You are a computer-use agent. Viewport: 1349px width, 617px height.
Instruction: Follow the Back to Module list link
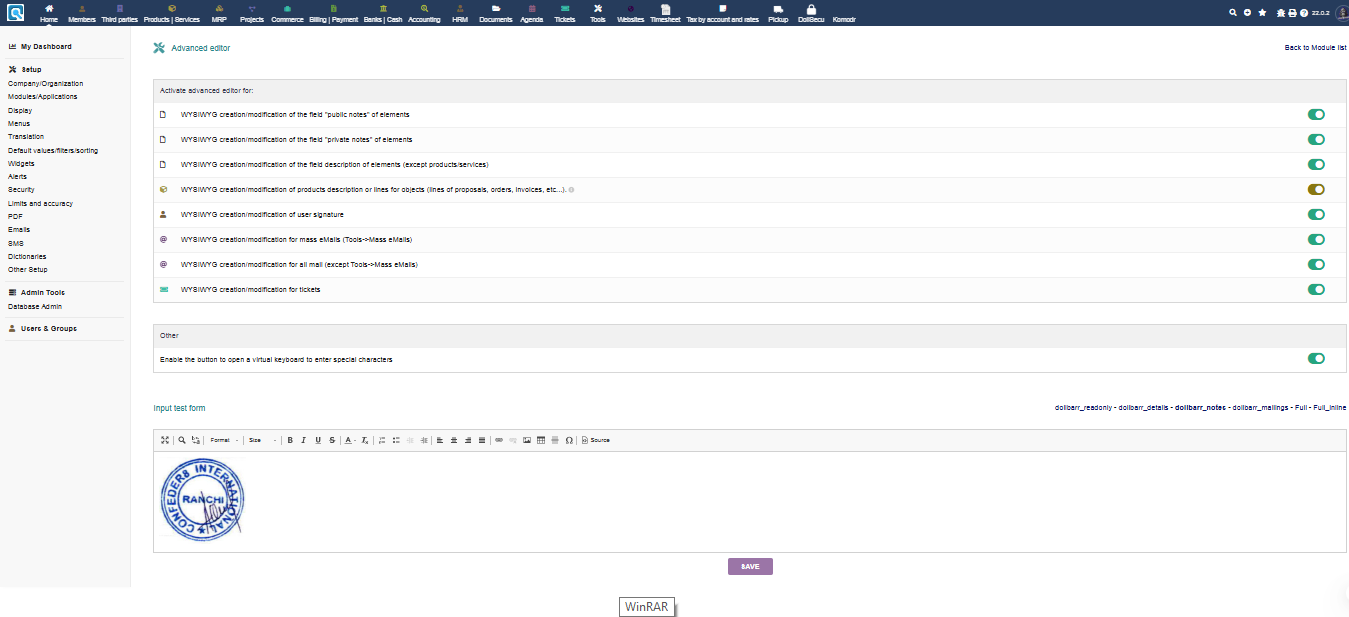(1315, 48)
